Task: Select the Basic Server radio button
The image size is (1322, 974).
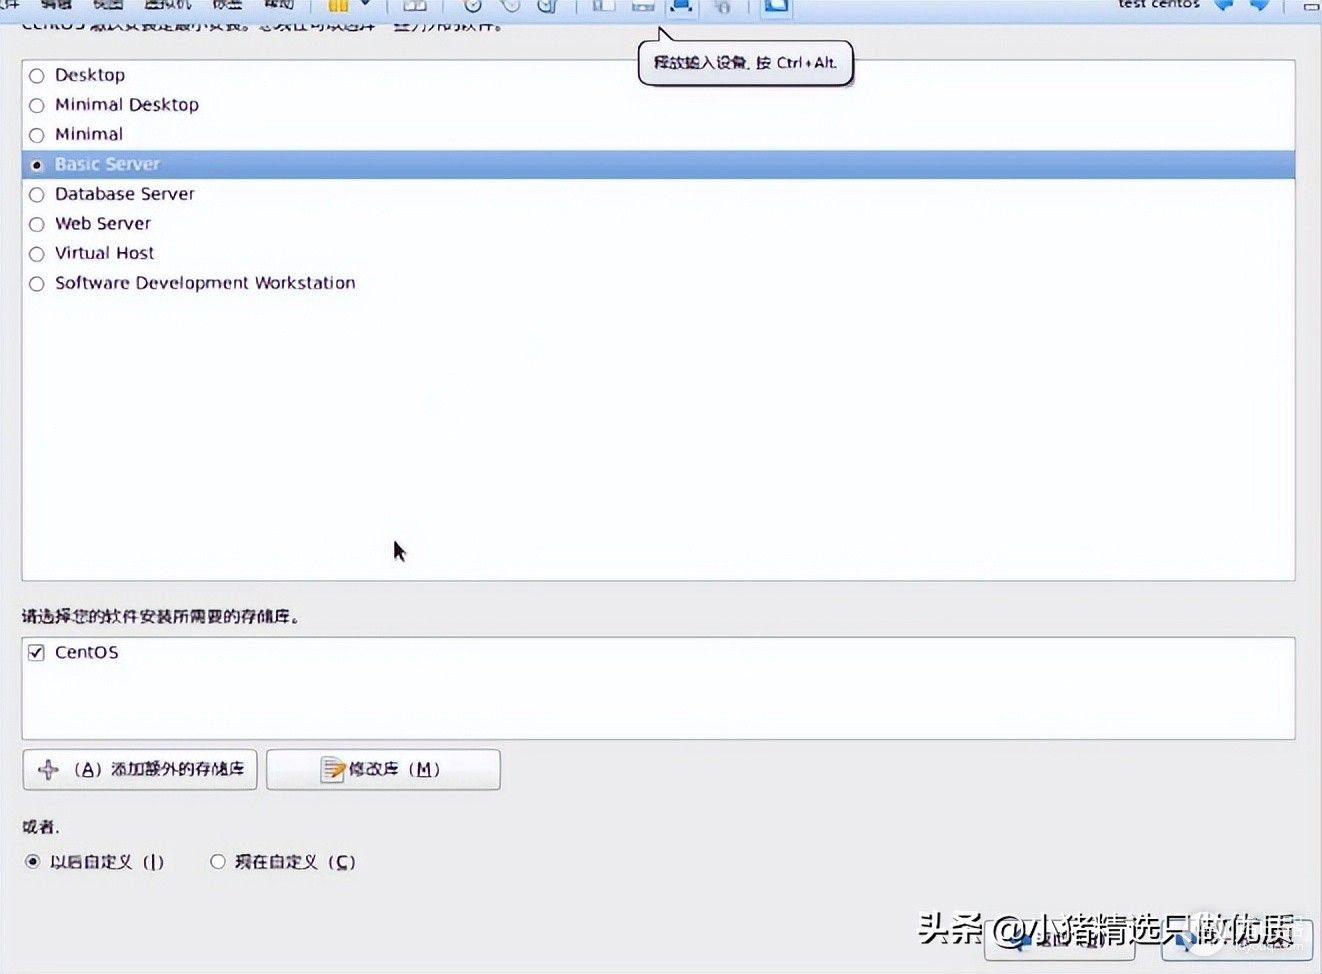Action: (x=37, y=165)
